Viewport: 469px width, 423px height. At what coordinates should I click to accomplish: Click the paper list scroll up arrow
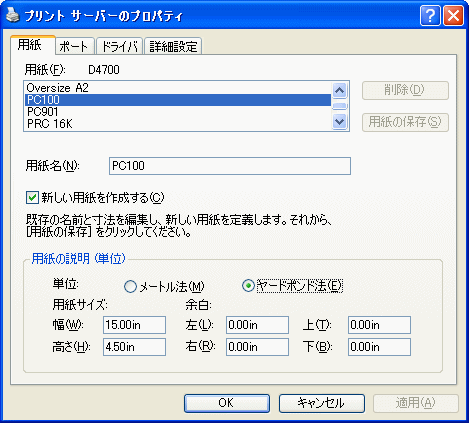340,90
